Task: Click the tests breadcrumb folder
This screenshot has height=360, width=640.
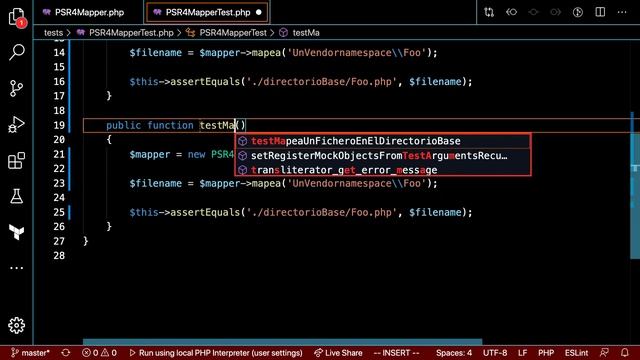Action: click(53, 33)
